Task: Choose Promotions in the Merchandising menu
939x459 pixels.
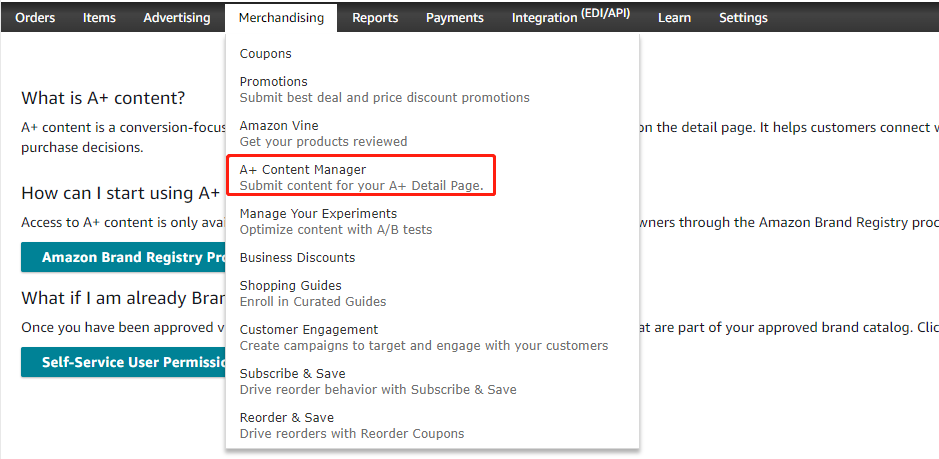Action: [x=274, y=82]
